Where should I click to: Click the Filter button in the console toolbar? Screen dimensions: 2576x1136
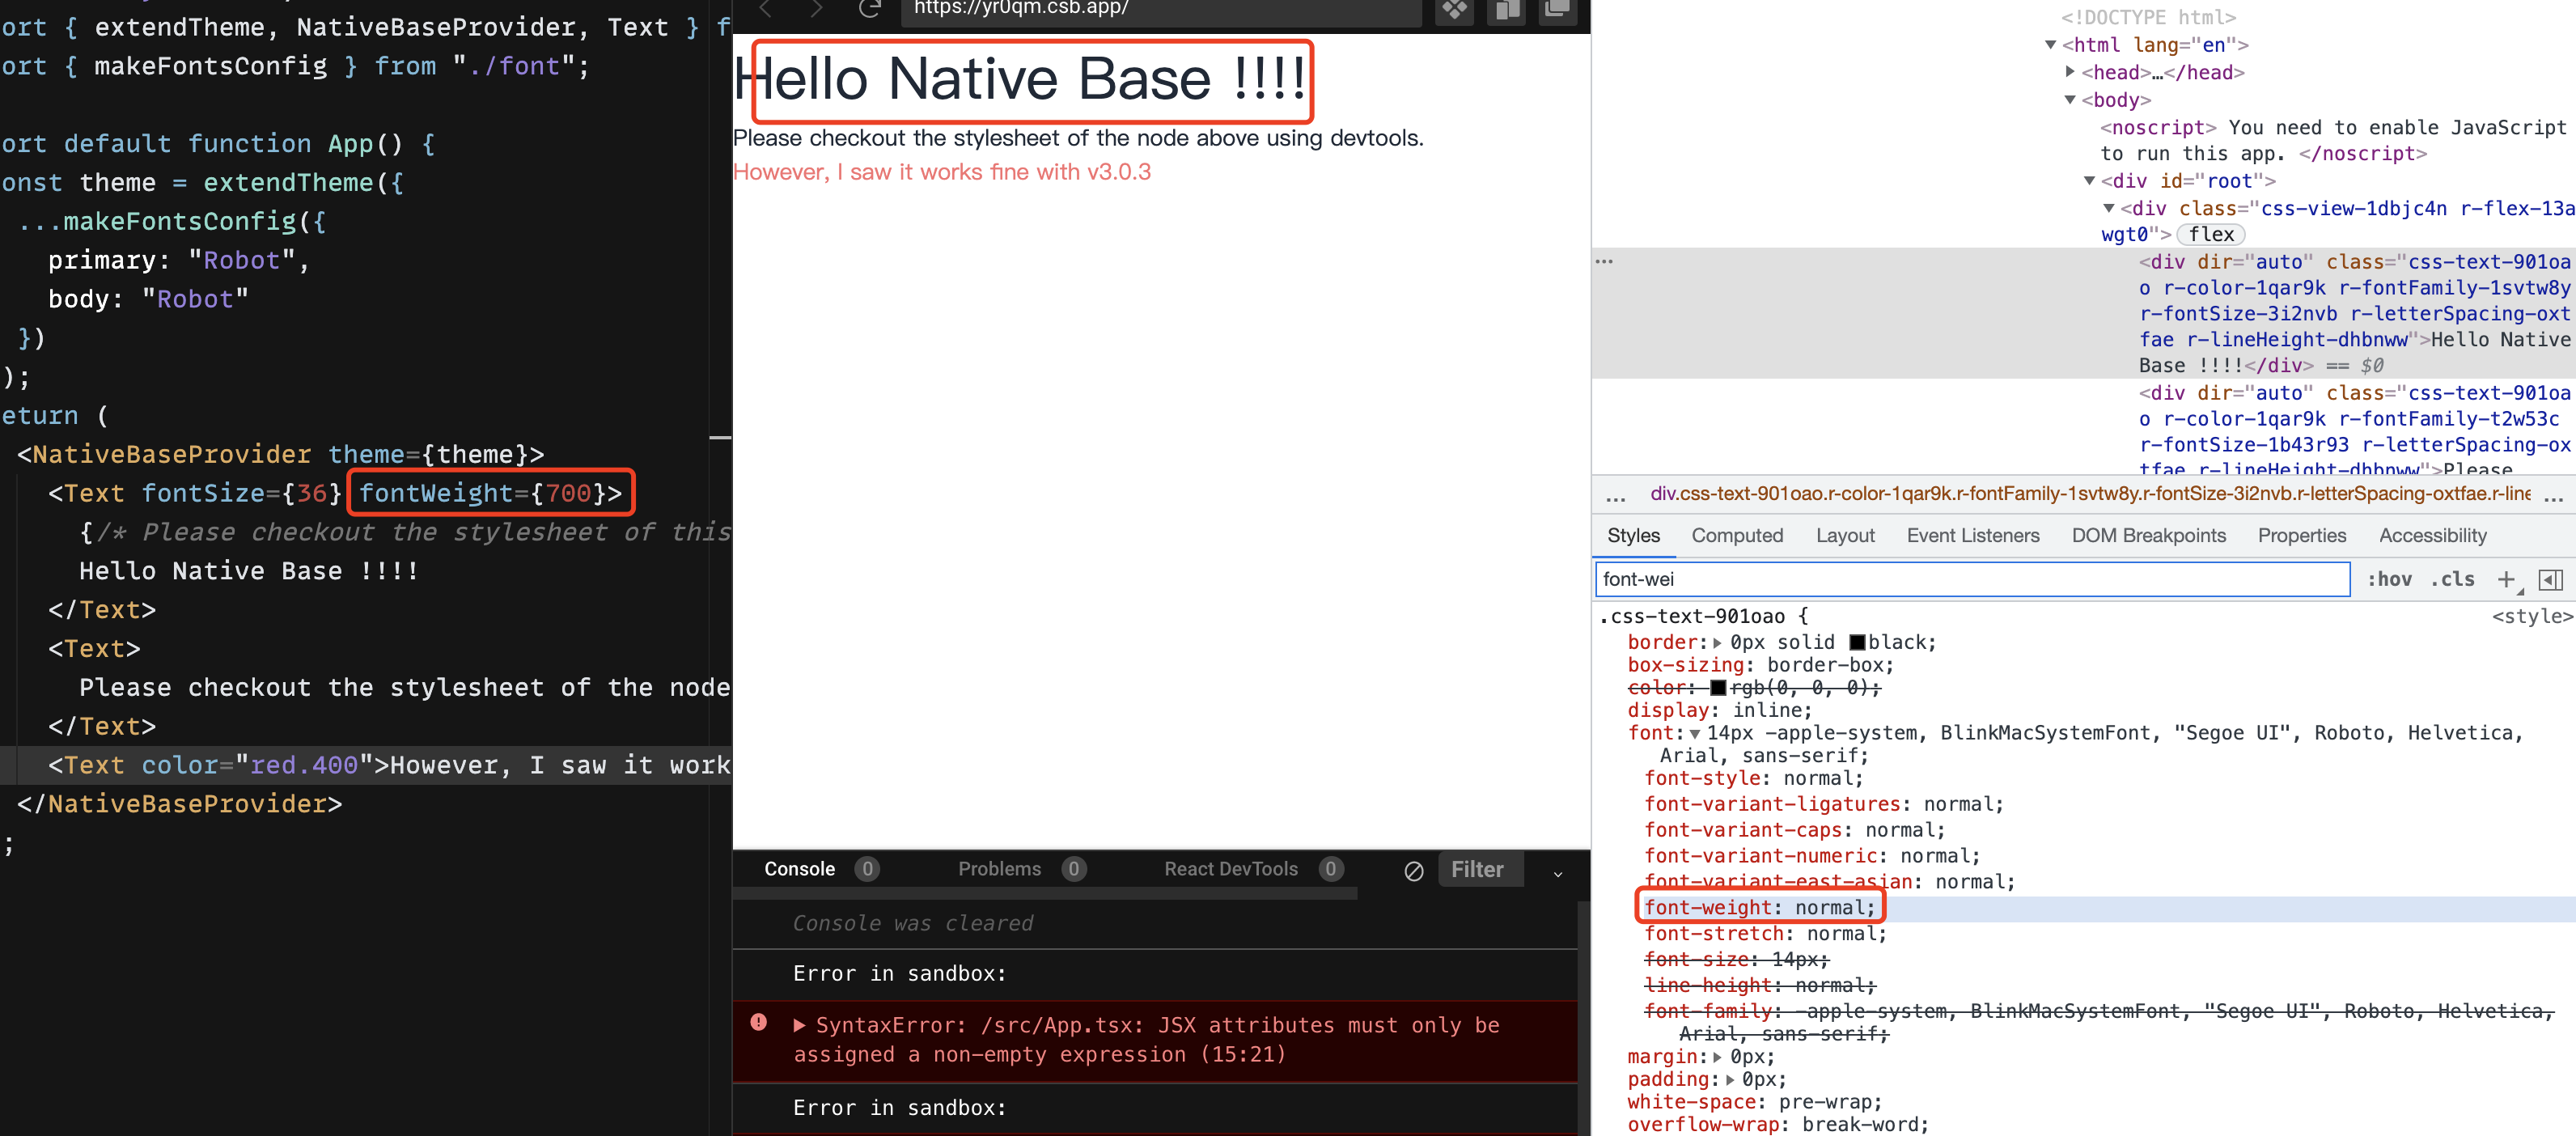pos(1480,869)
